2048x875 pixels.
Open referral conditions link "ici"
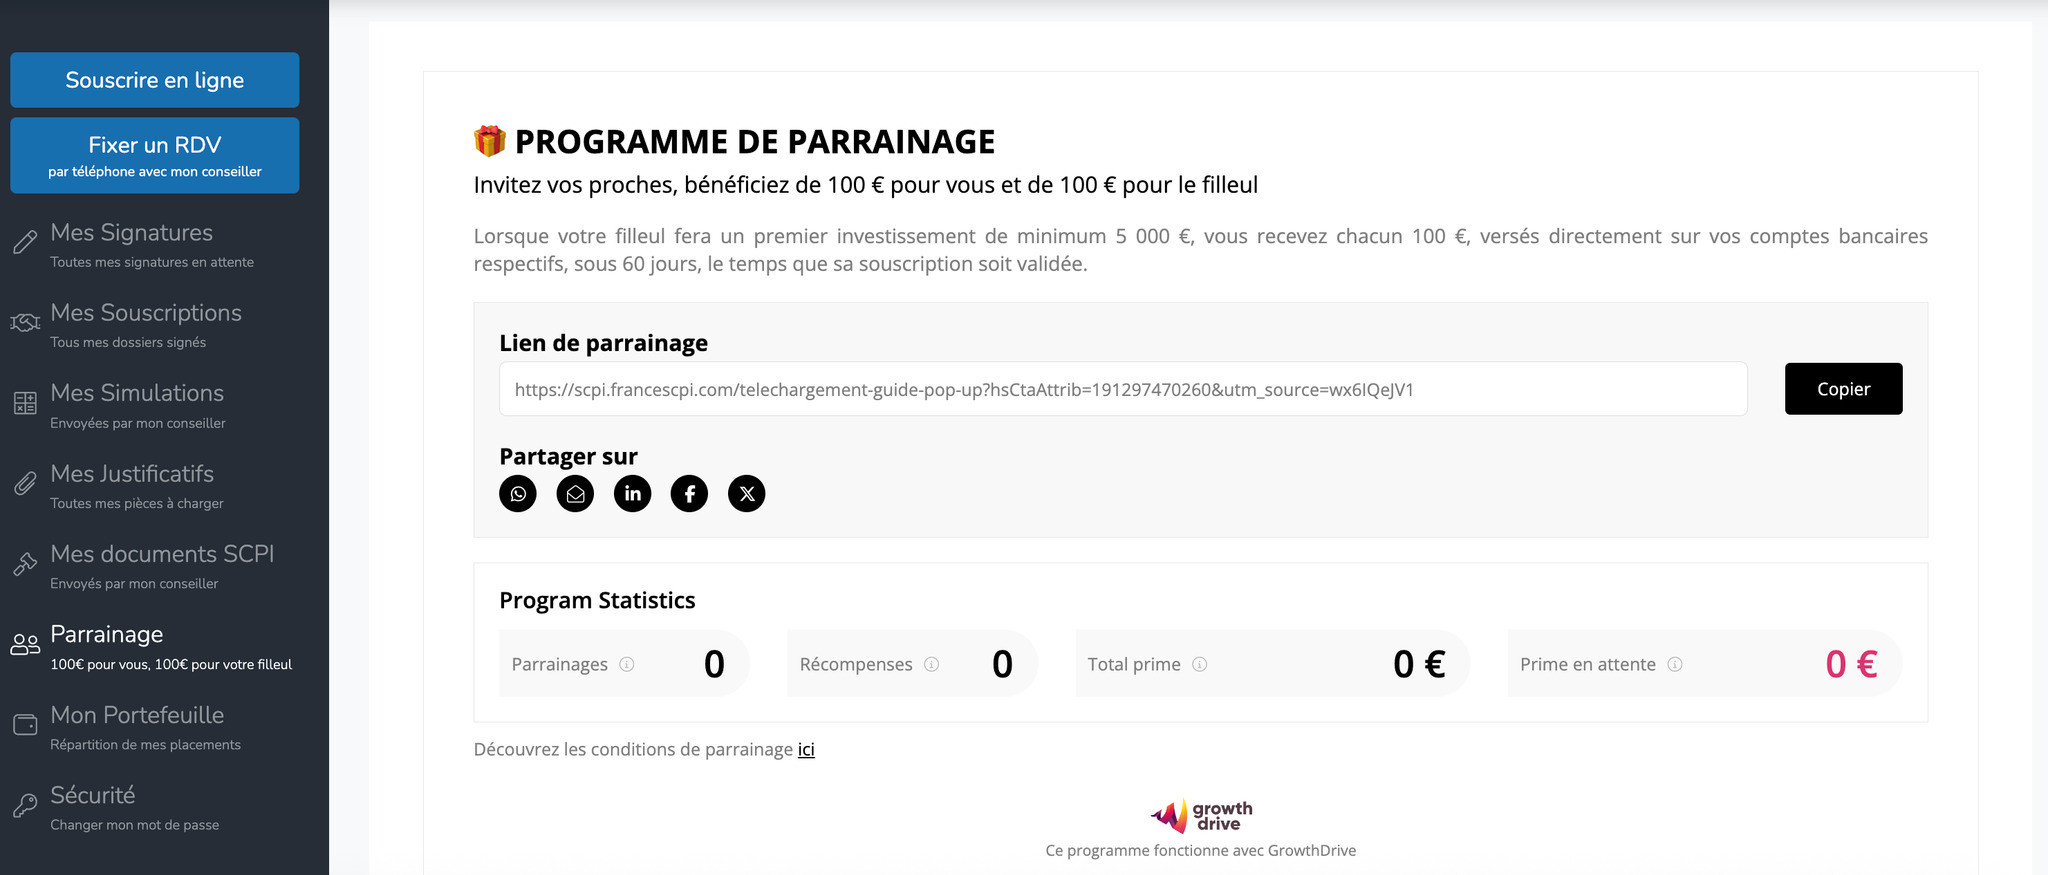point(806,750)
